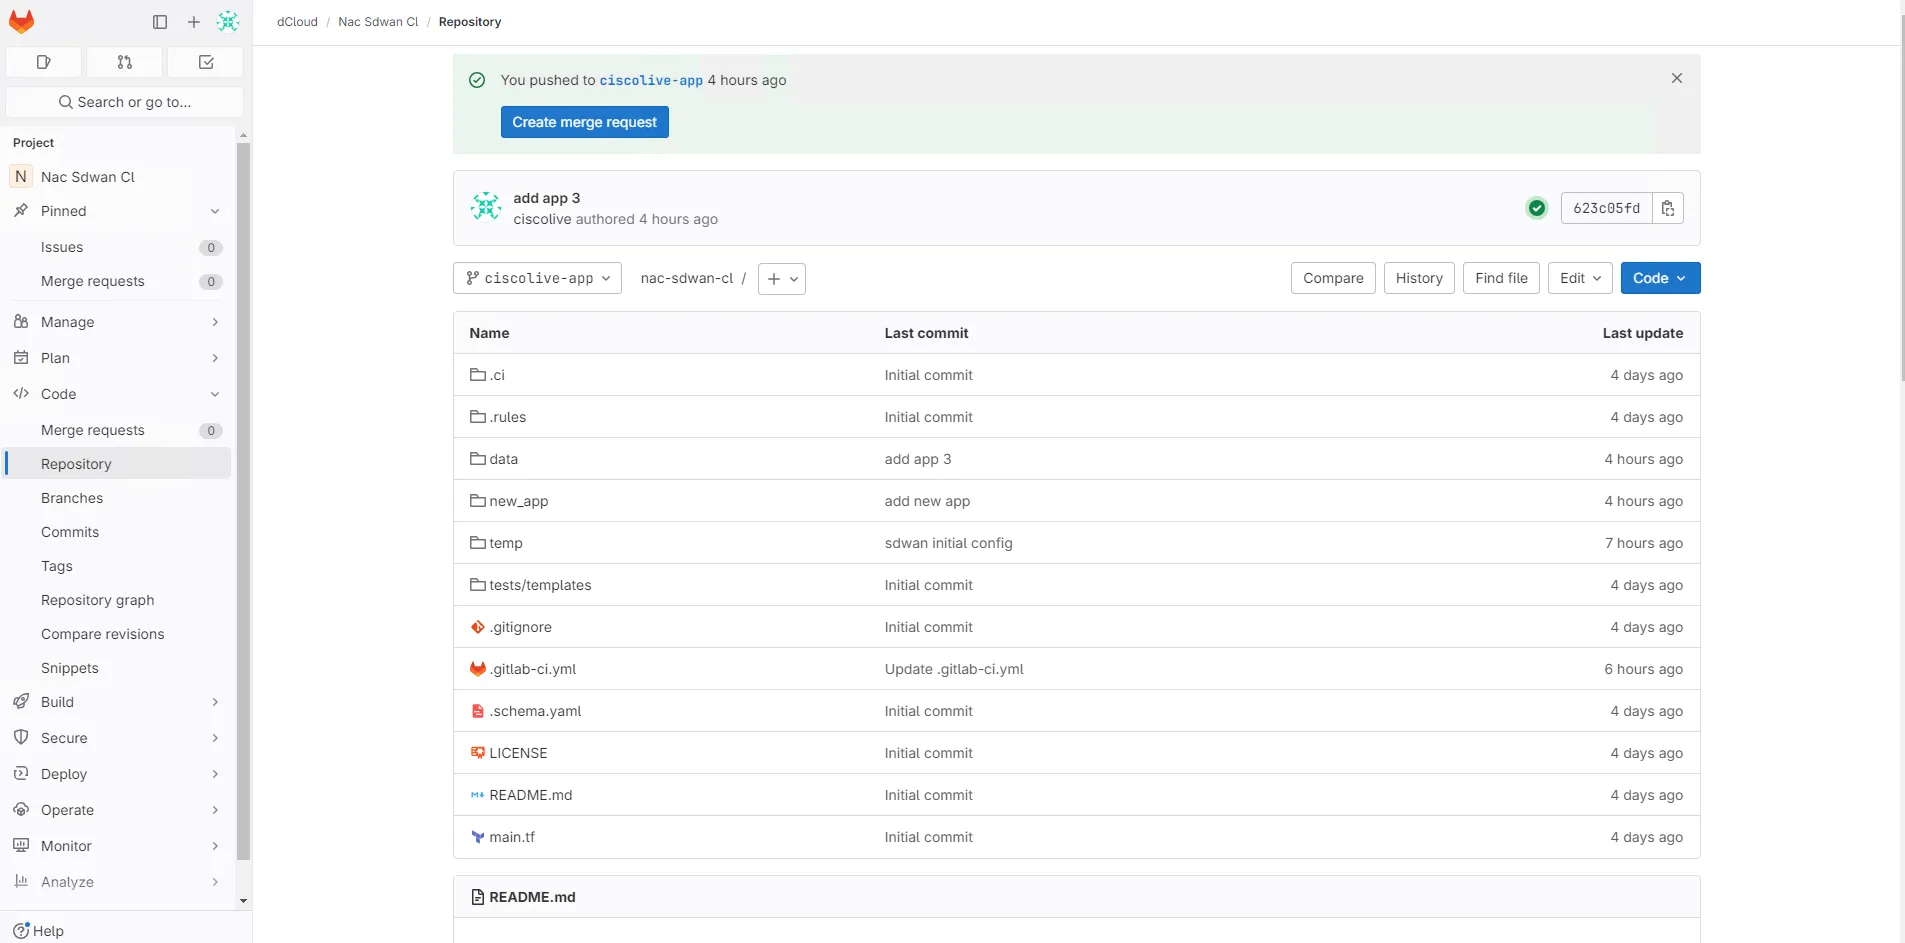This screenshot has width=1905, height=943.
Task: Click Create merge request button
Action: [x=584, y=122]
